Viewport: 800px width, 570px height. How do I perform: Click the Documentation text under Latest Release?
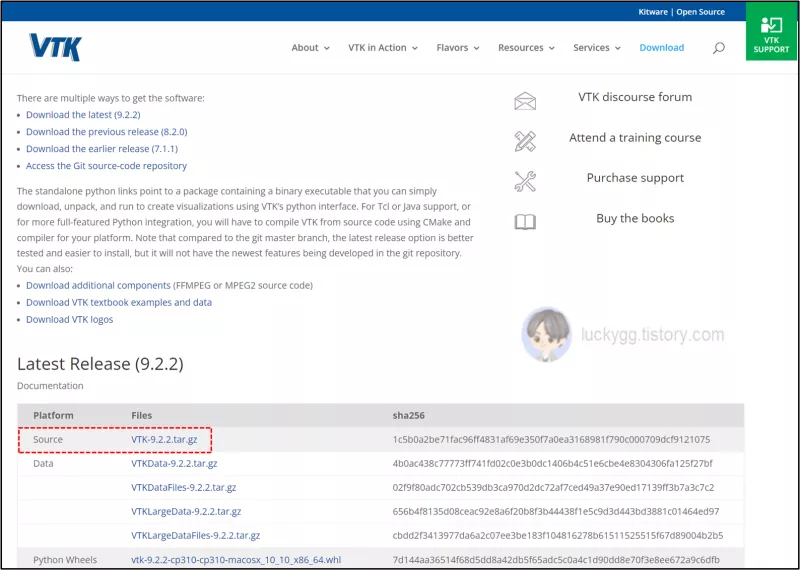pos(50,386)
